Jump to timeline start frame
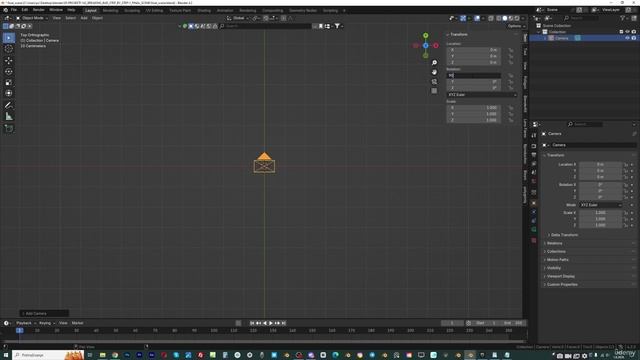 point(252,323)
